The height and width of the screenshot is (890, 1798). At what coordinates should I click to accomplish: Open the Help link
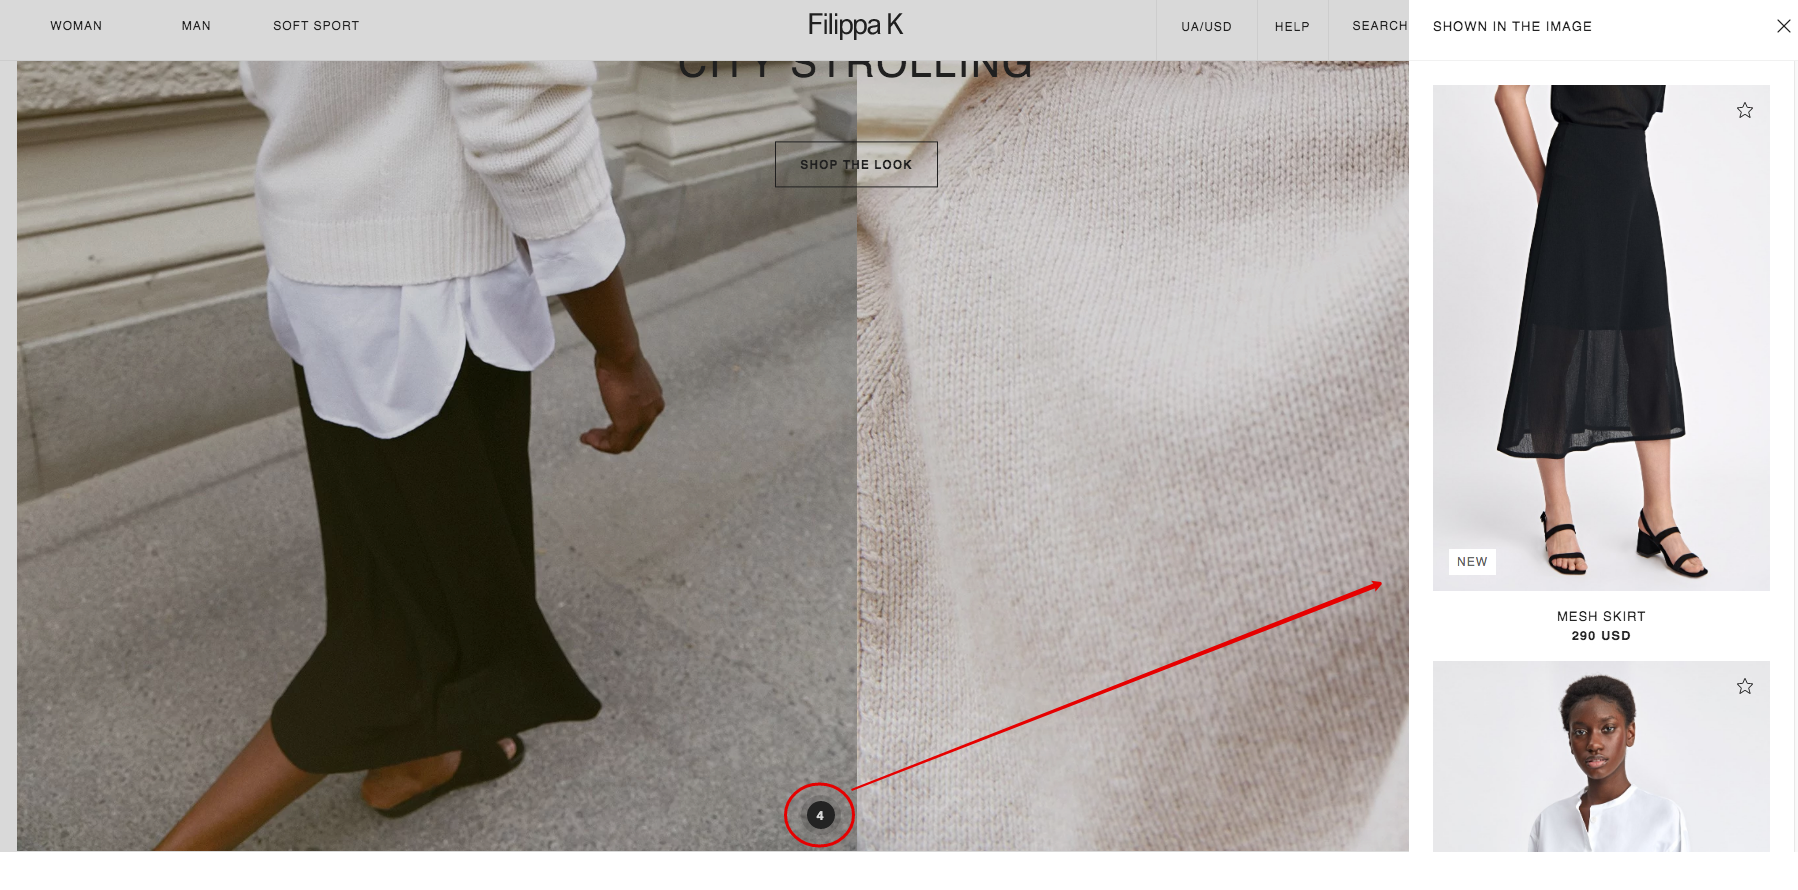point(1292,27)
